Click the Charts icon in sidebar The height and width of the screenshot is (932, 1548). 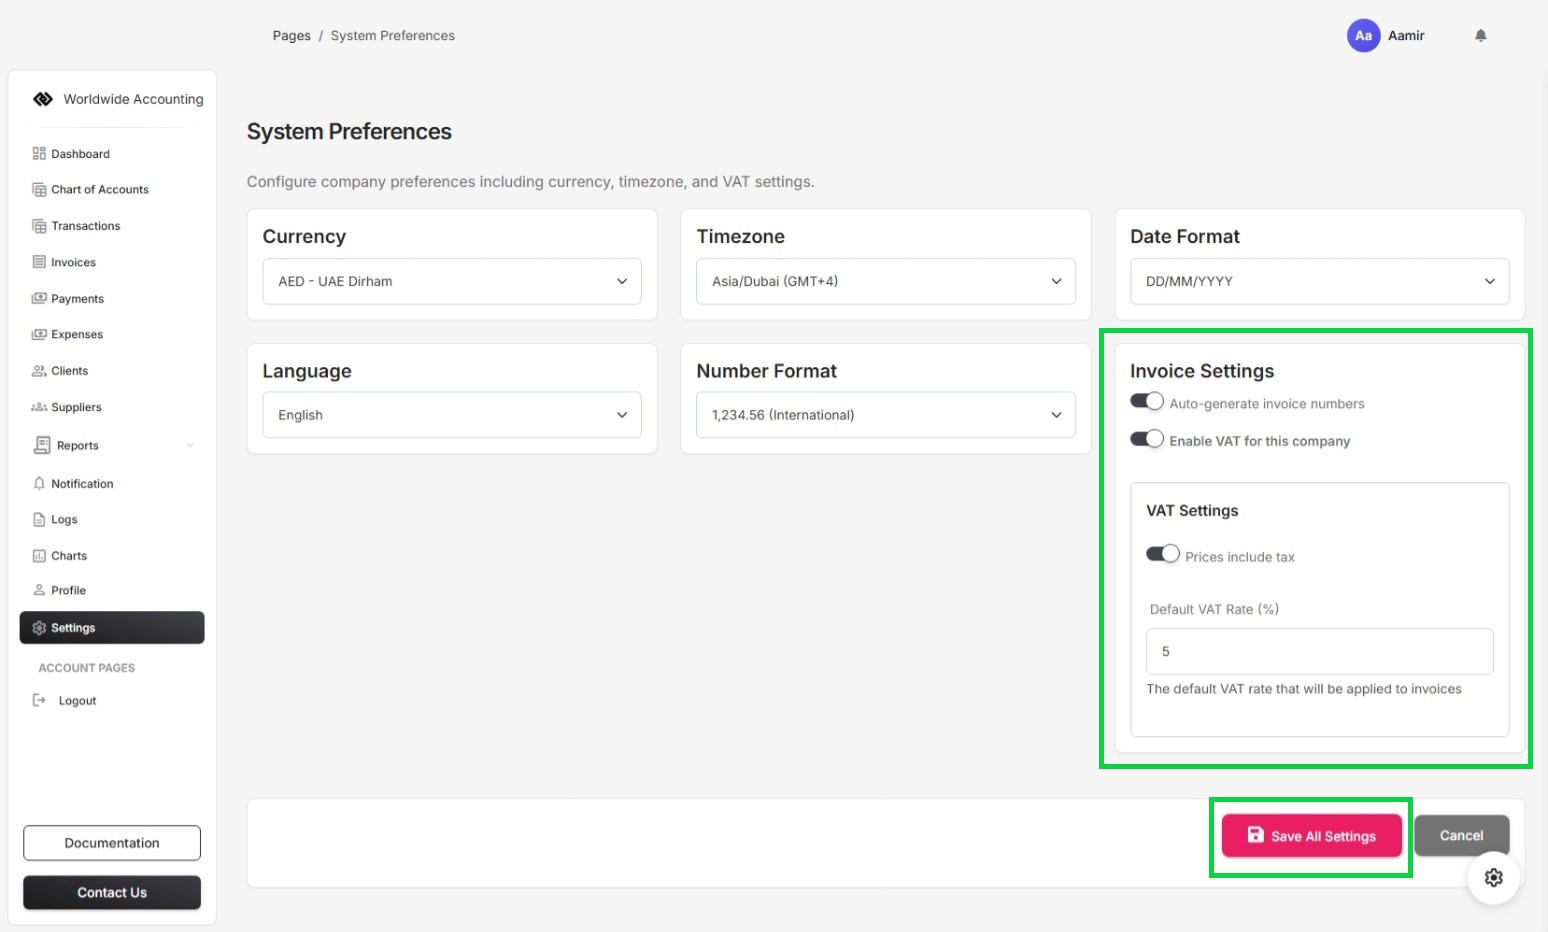[39, 556]
